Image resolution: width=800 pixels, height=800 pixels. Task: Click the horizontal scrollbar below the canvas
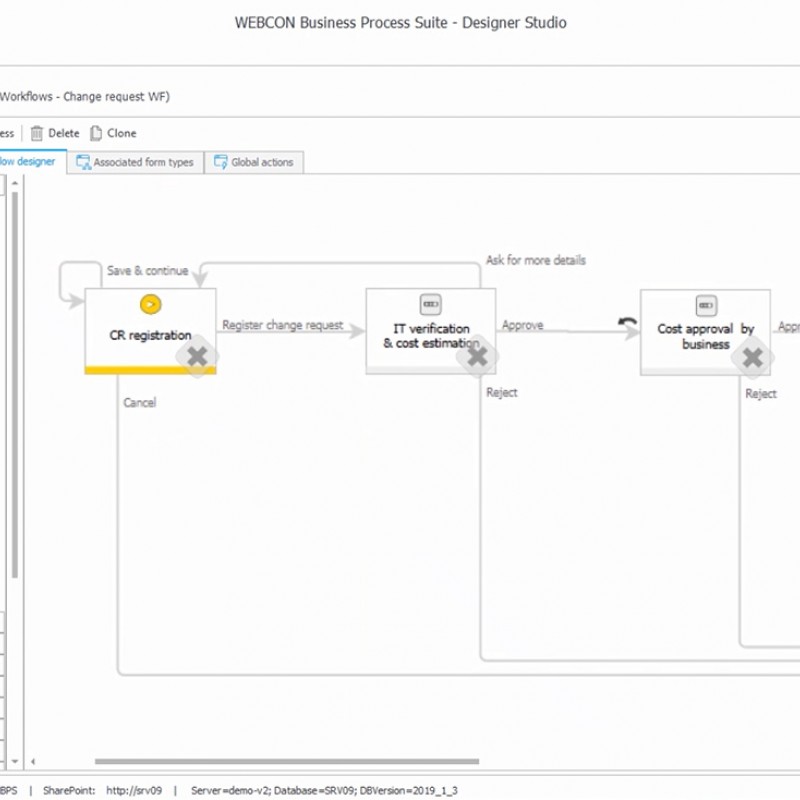point(242,762)
